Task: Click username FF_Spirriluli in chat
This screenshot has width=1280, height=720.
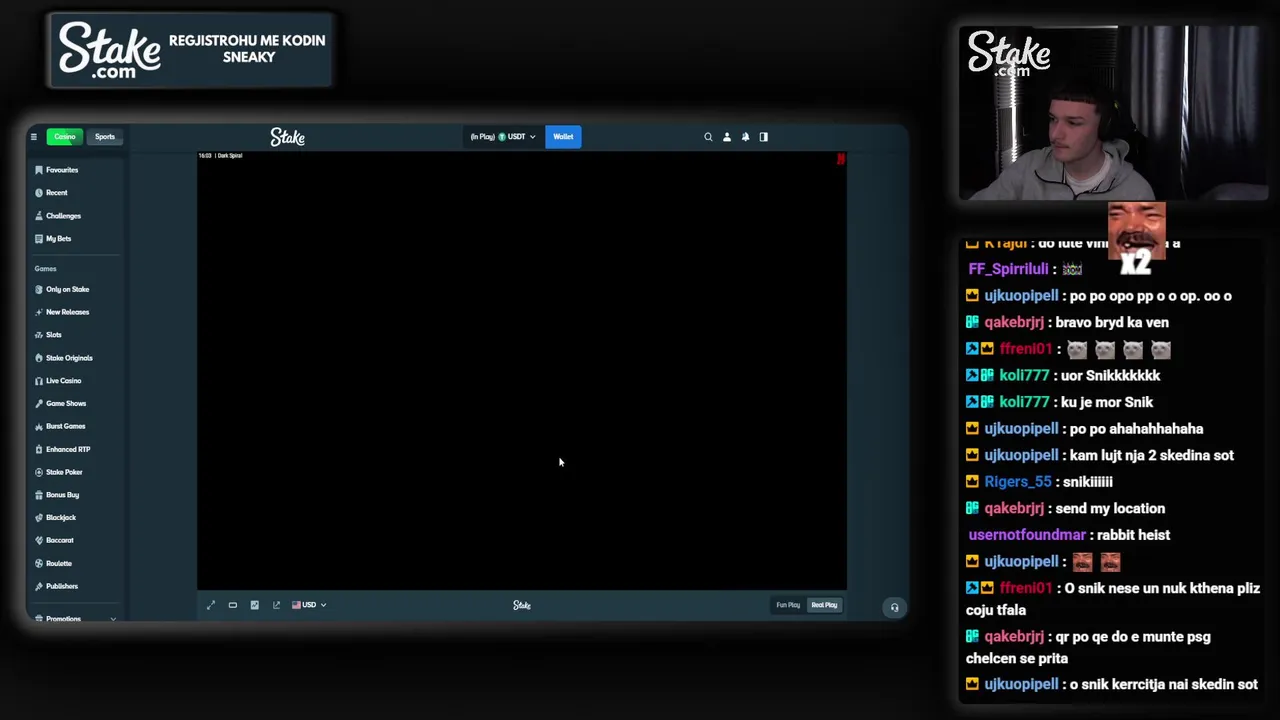Action: pyautogui.click(x=1008, y=269)
